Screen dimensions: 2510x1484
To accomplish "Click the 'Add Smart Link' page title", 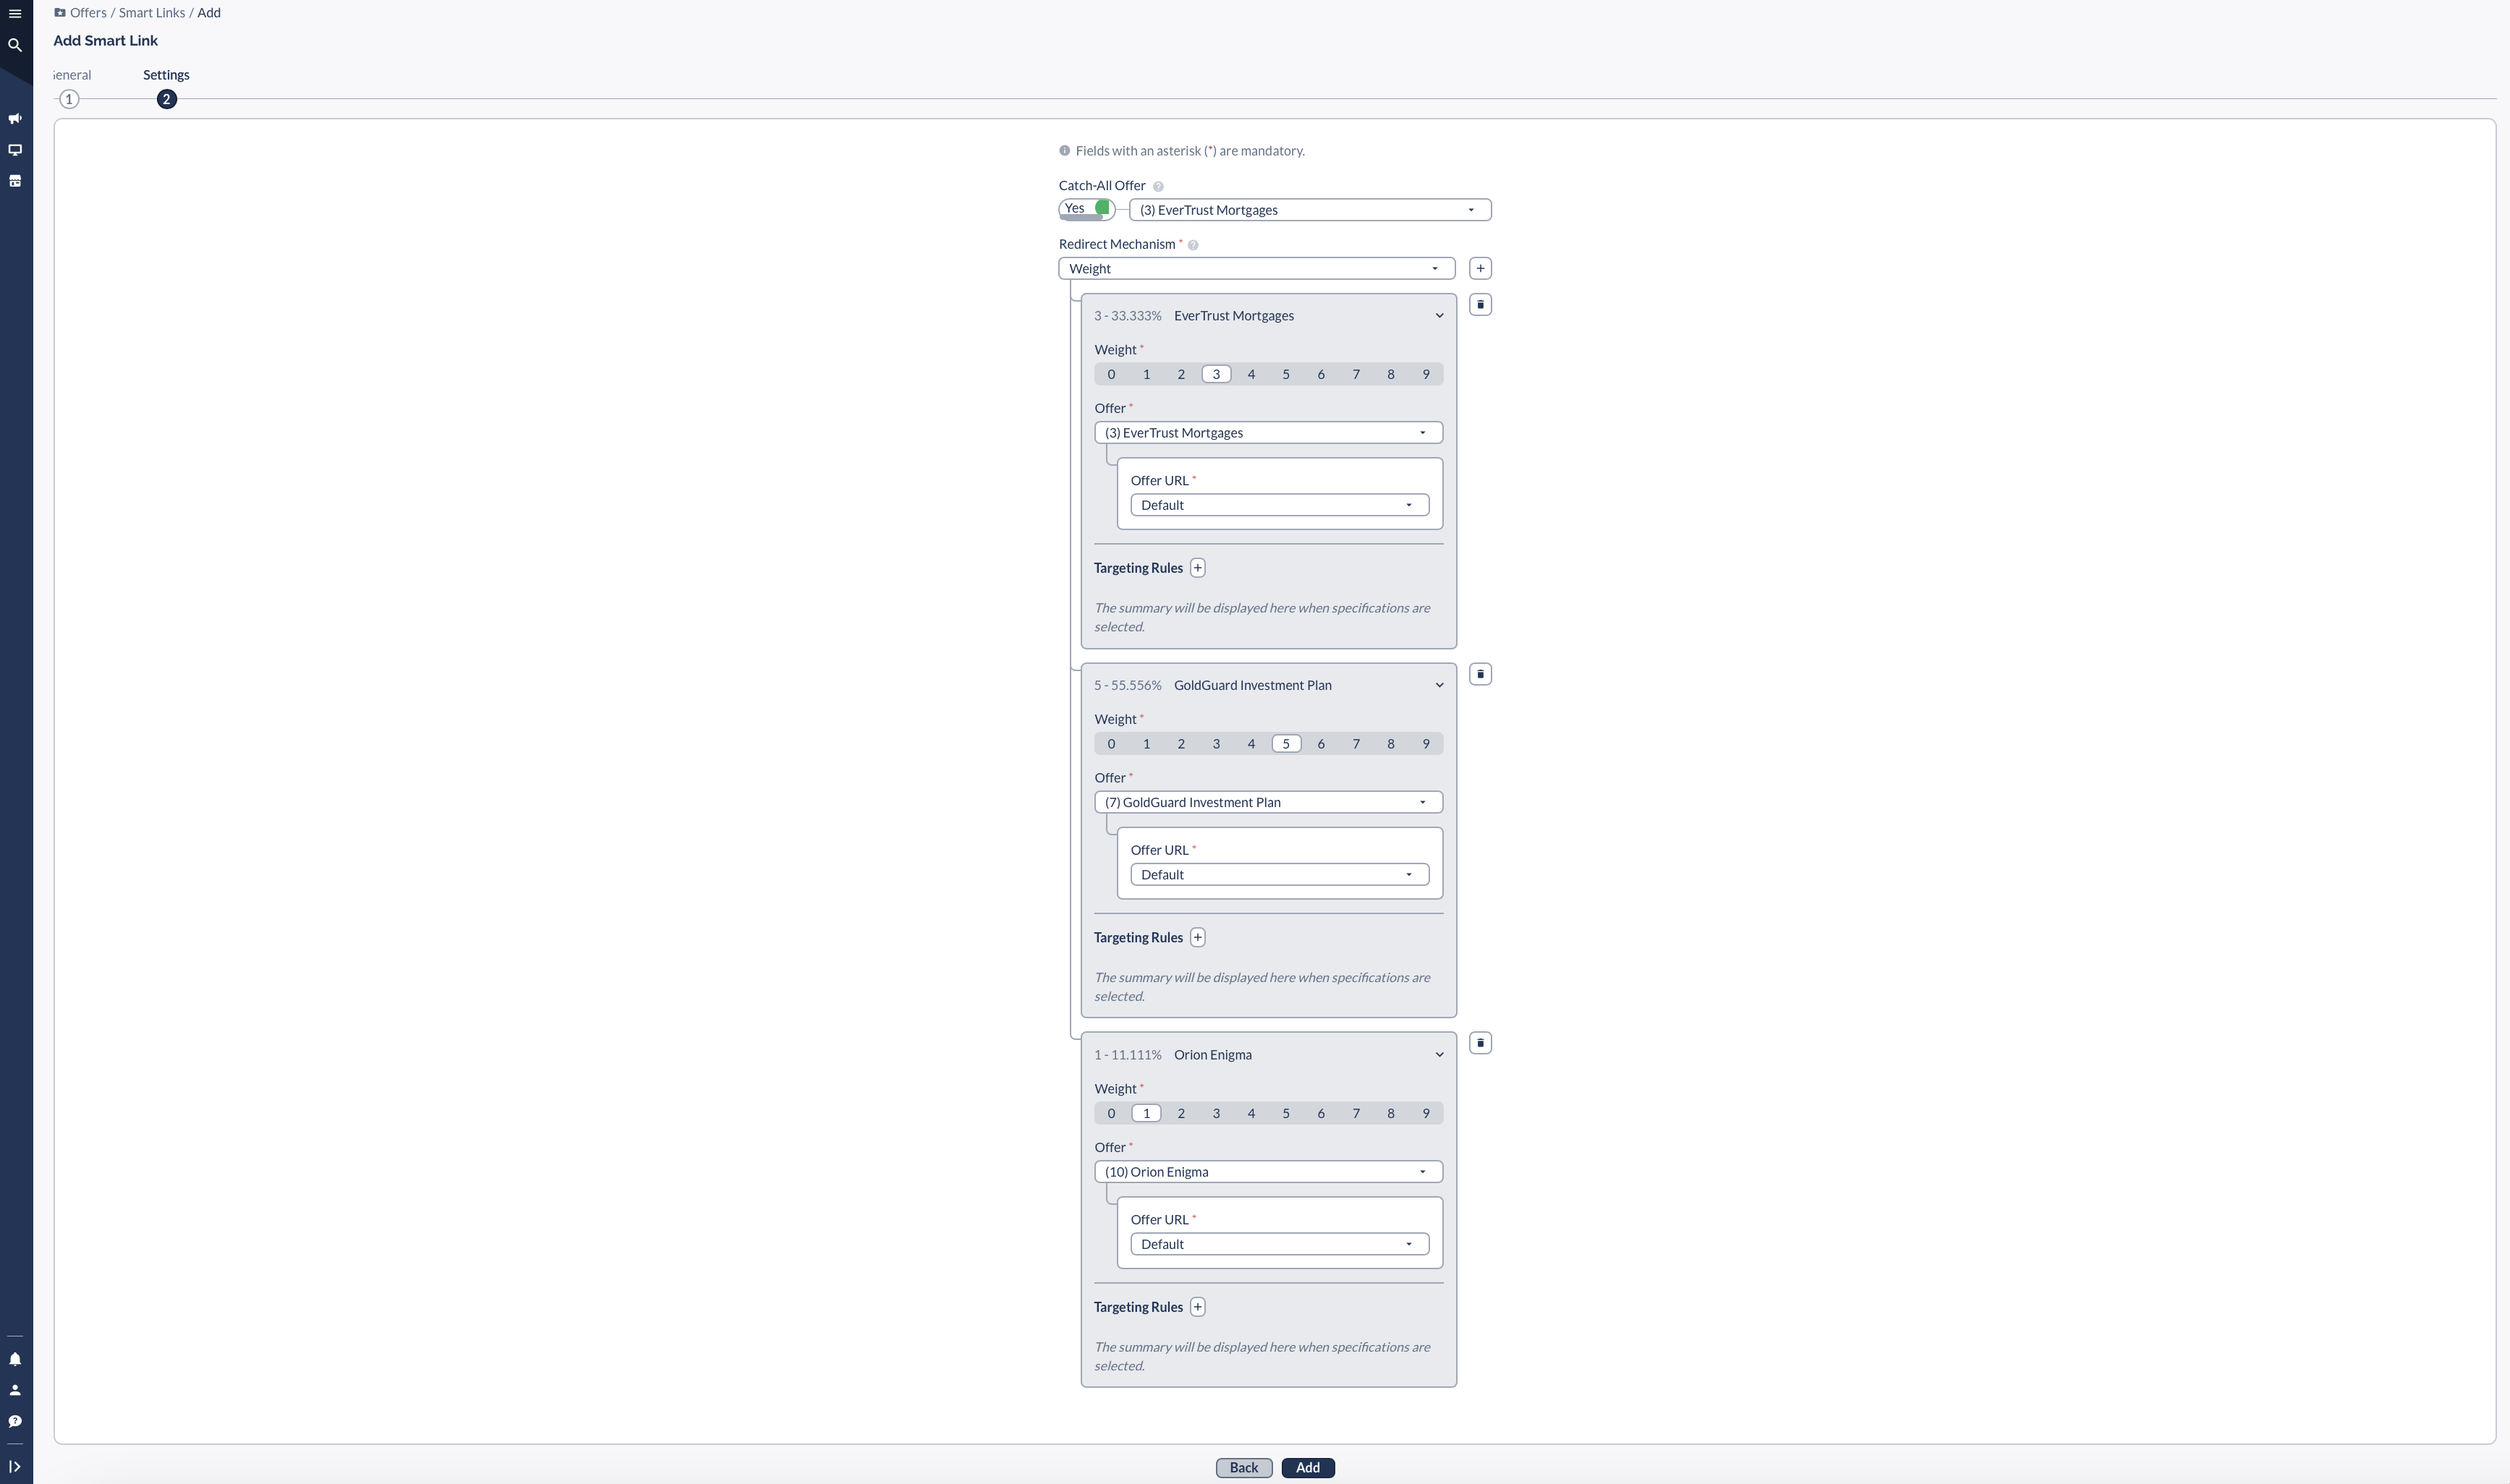I will pyautogui.click(x=106, y=41).
